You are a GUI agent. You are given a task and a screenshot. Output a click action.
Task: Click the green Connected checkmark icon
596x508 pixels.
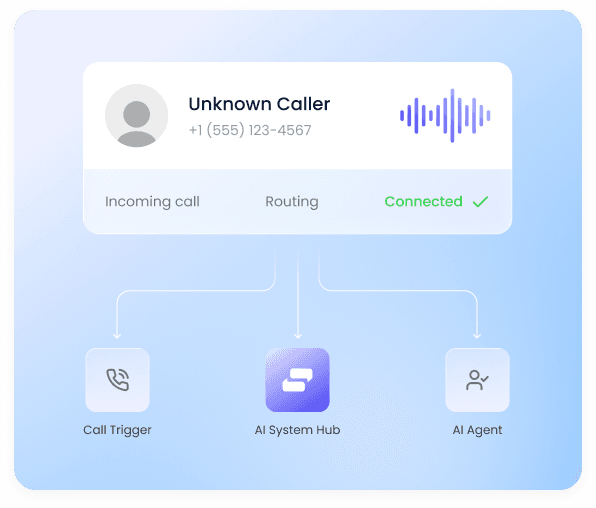[x=480, y=202]
